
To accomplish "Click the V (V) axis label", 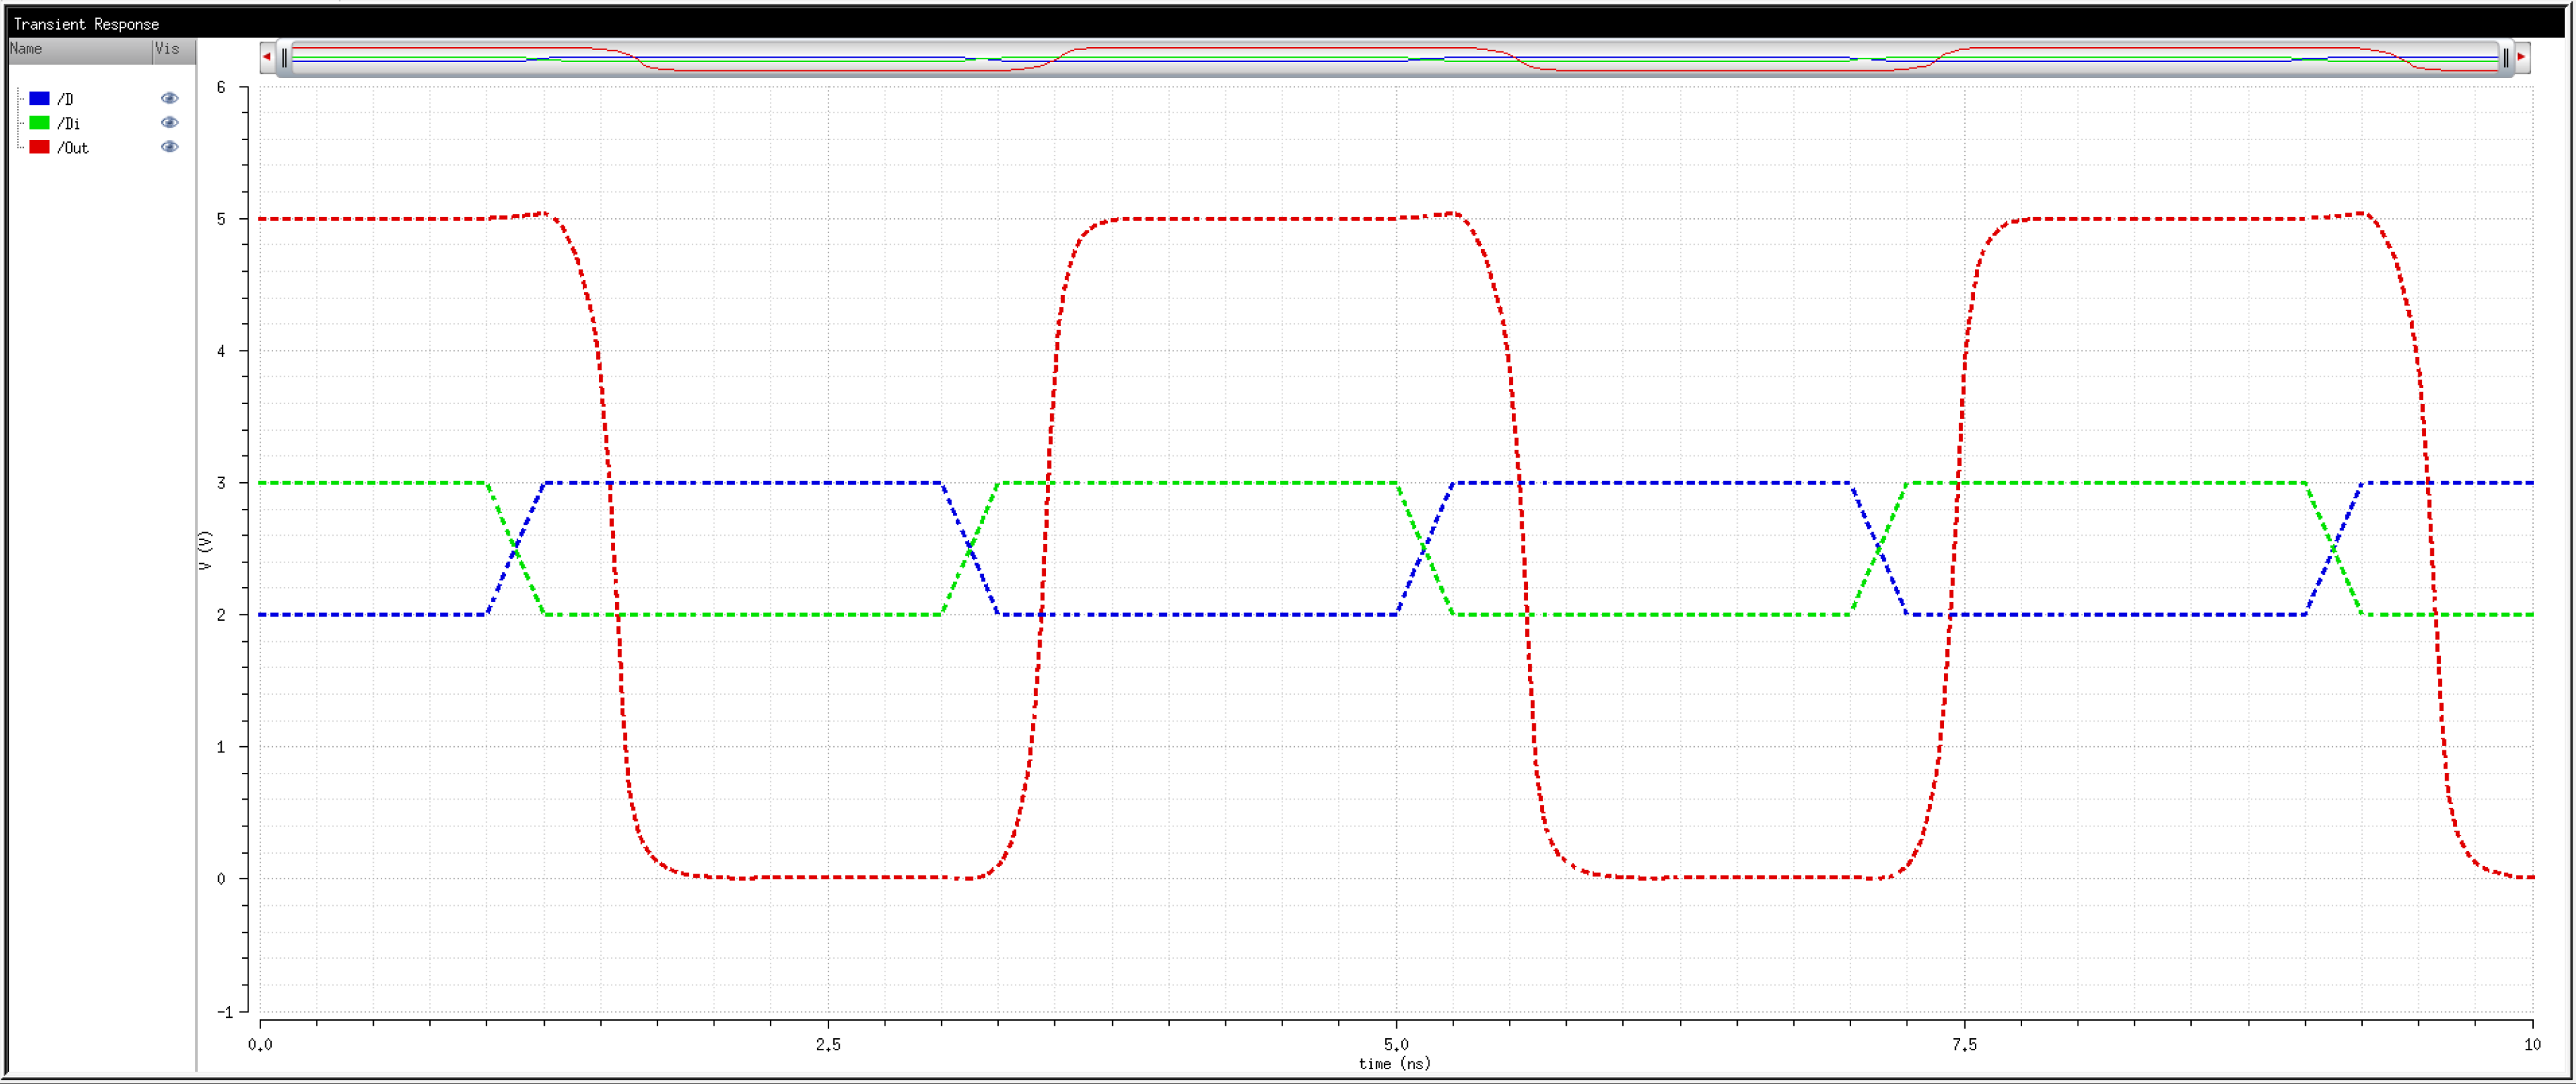I will tap(205, 551).
